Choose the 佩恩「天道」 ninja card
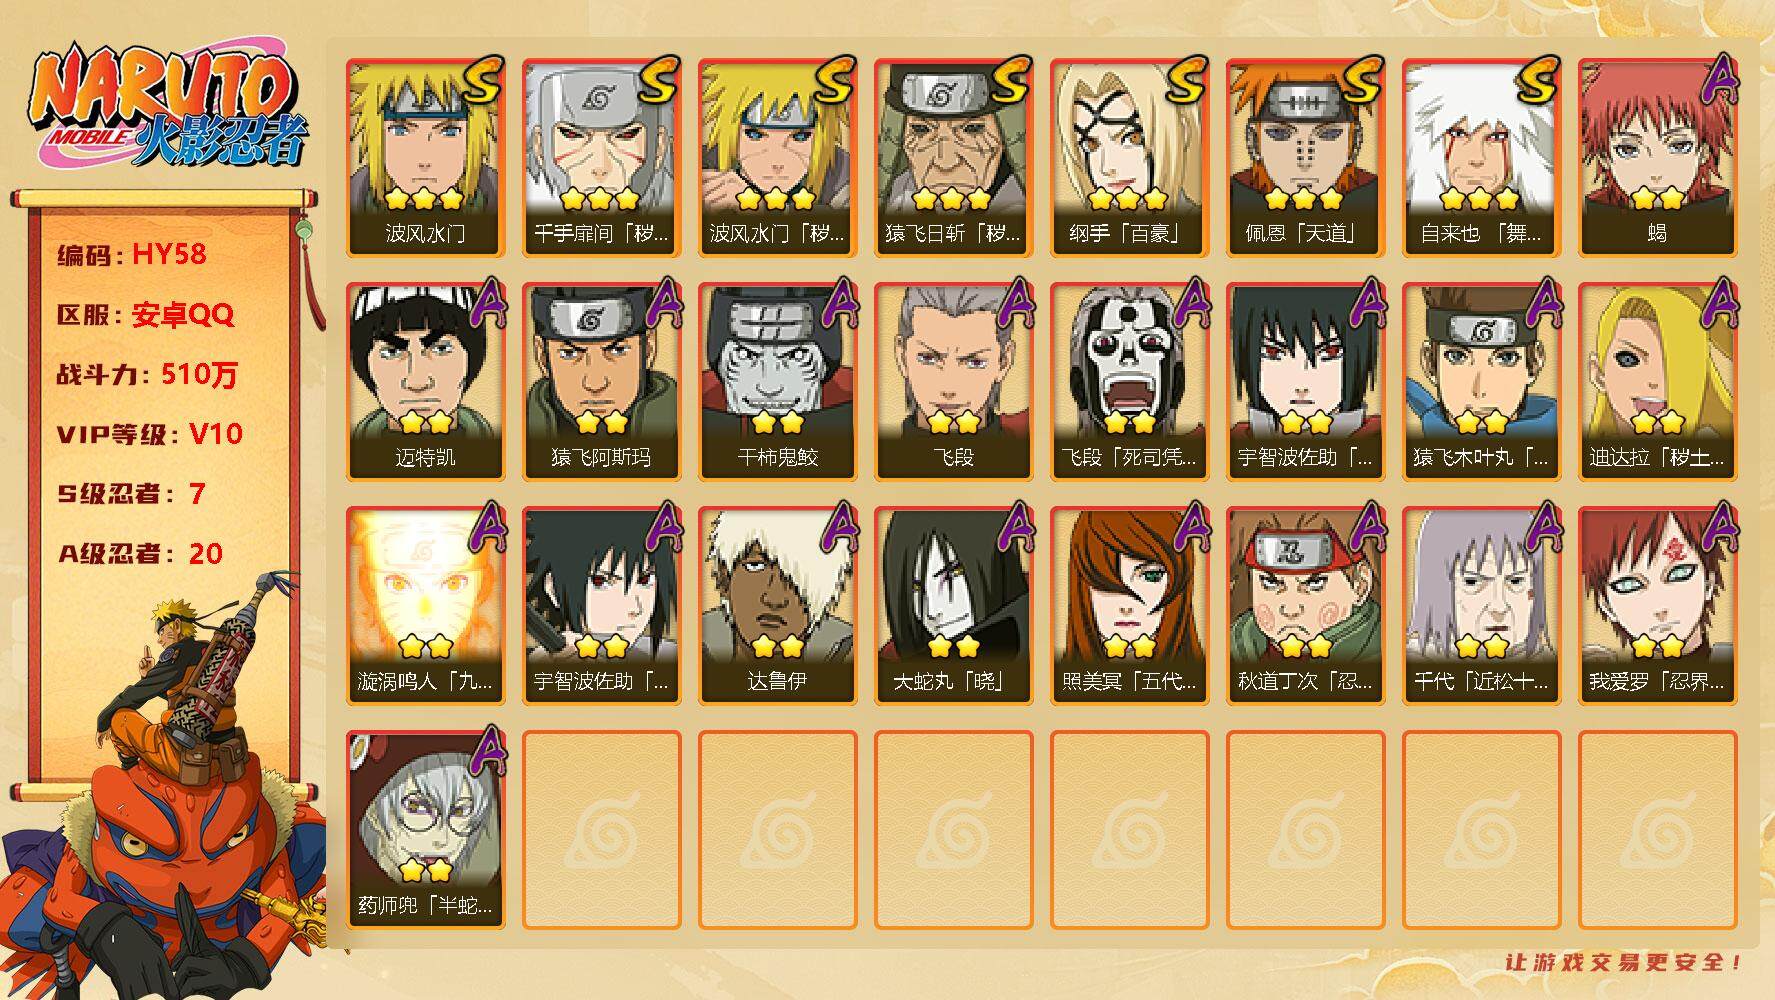Viewport: 1775px width, 1000px height. point(1305,158)
